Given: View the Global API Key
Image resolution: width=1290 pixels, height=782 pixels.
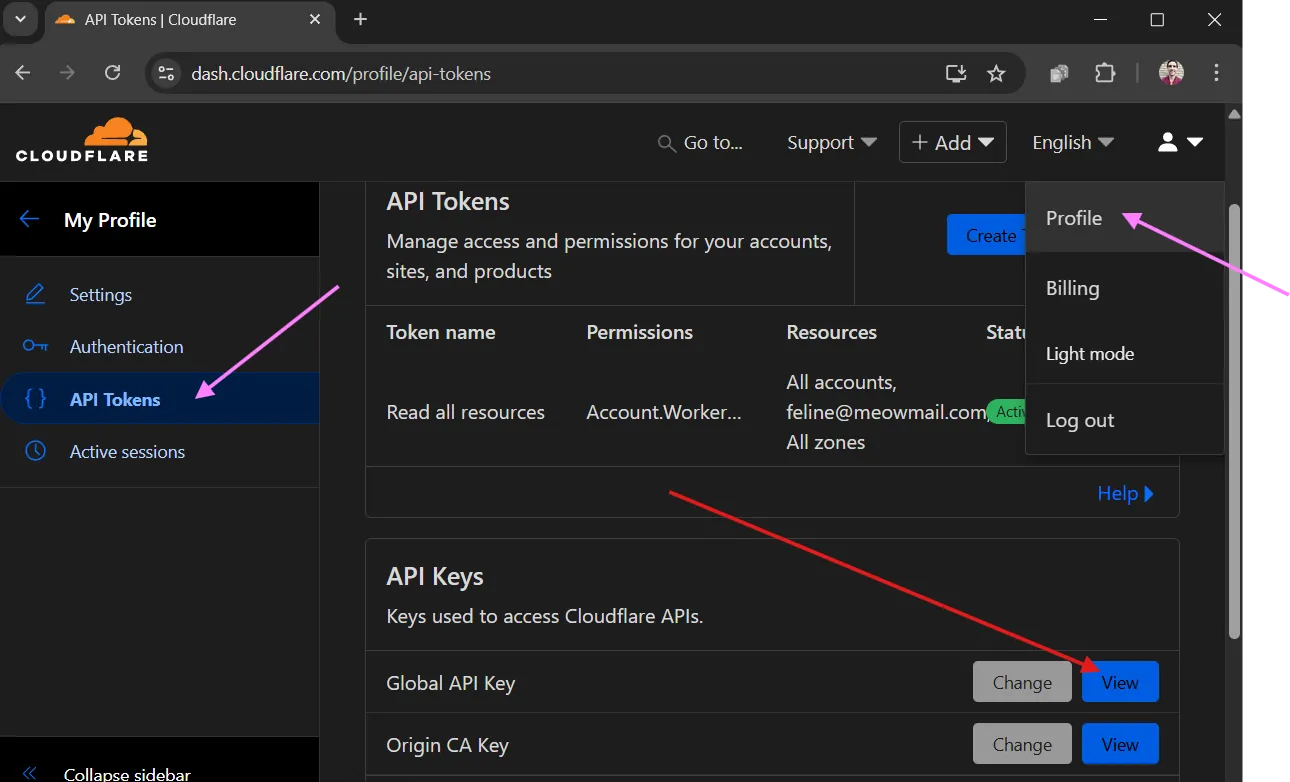Looking at the screenshot, I should 1119,681.
